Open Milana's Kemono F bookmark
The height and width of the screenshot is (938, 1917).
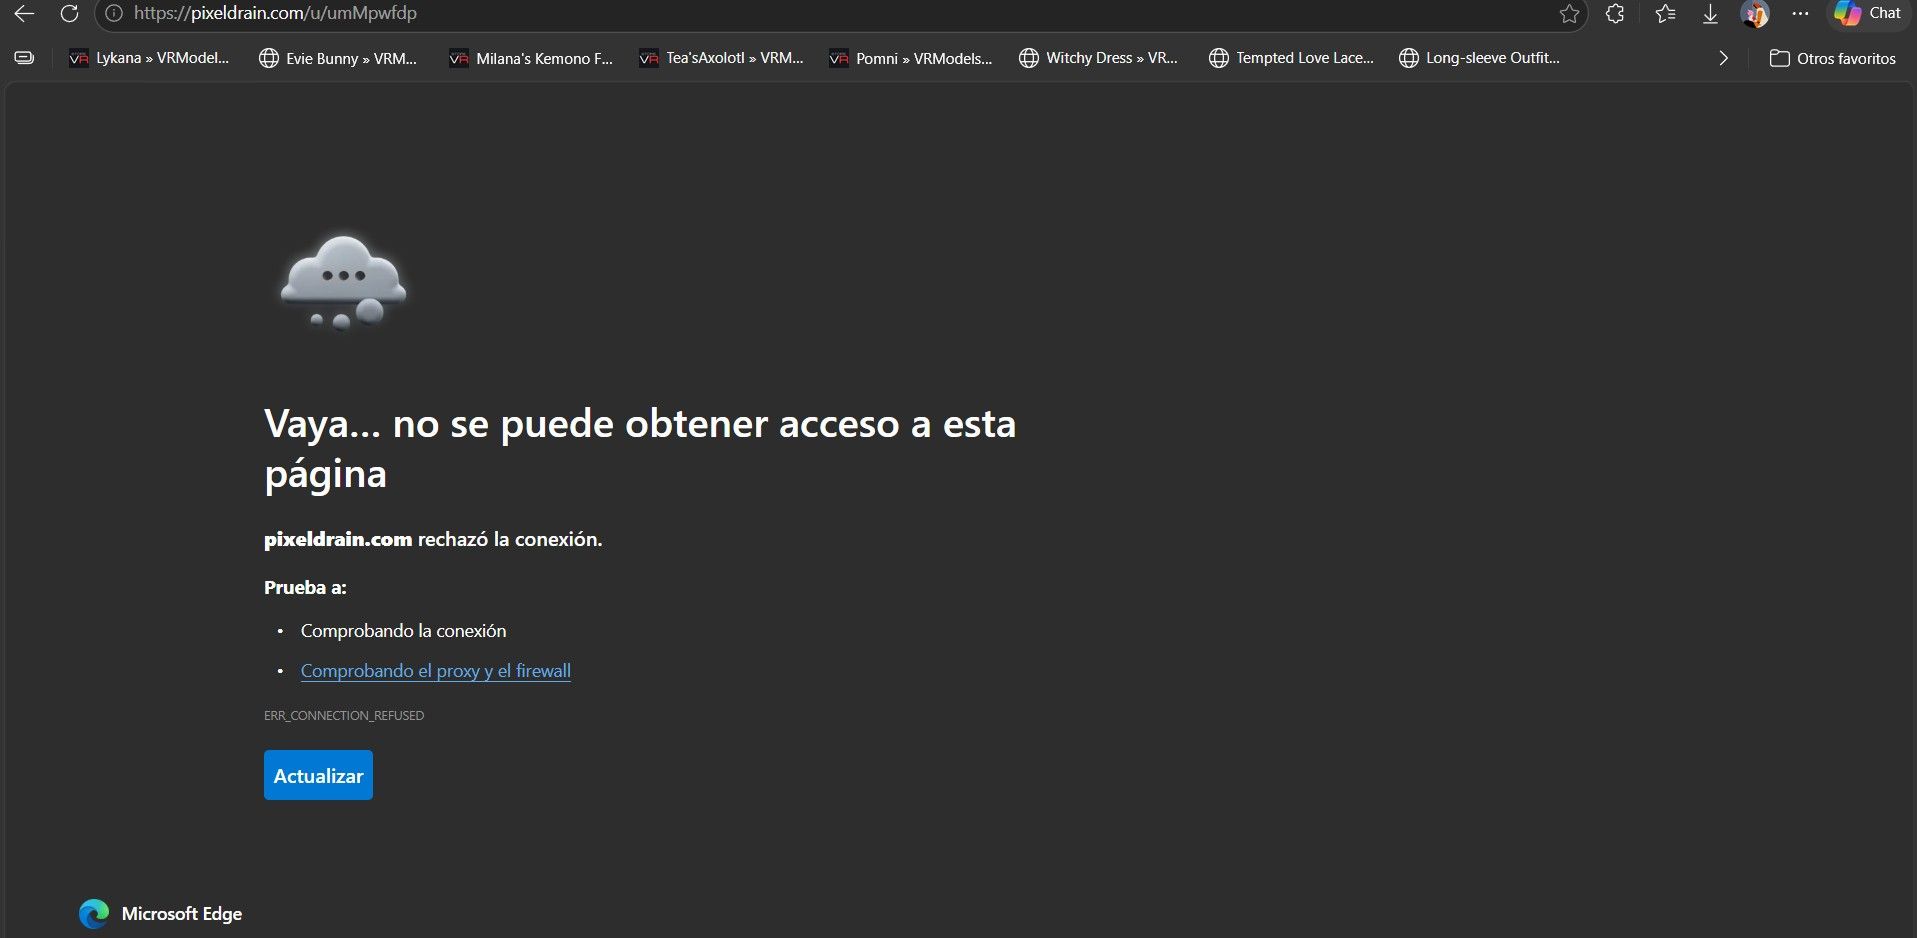[531, 58]
